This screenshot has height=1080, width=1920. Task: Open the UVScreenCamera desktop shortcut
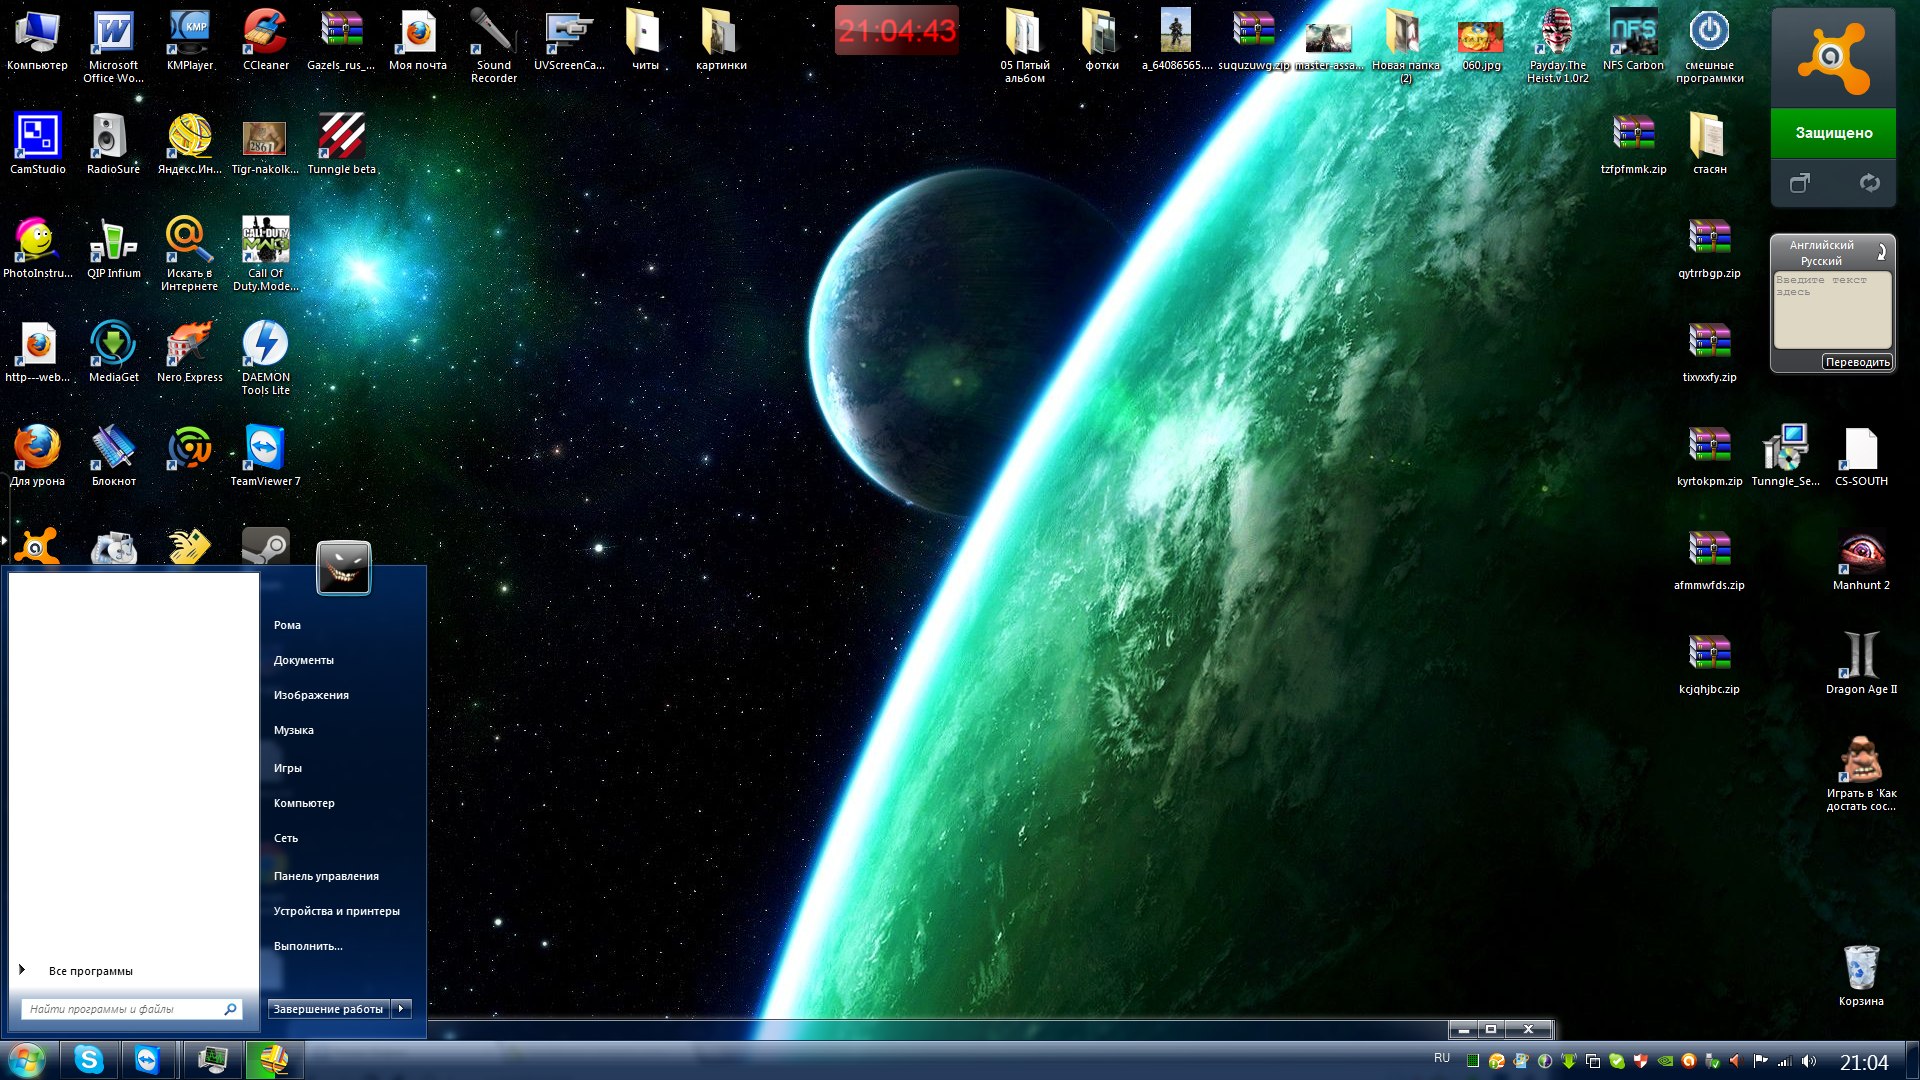coord(569,40)
